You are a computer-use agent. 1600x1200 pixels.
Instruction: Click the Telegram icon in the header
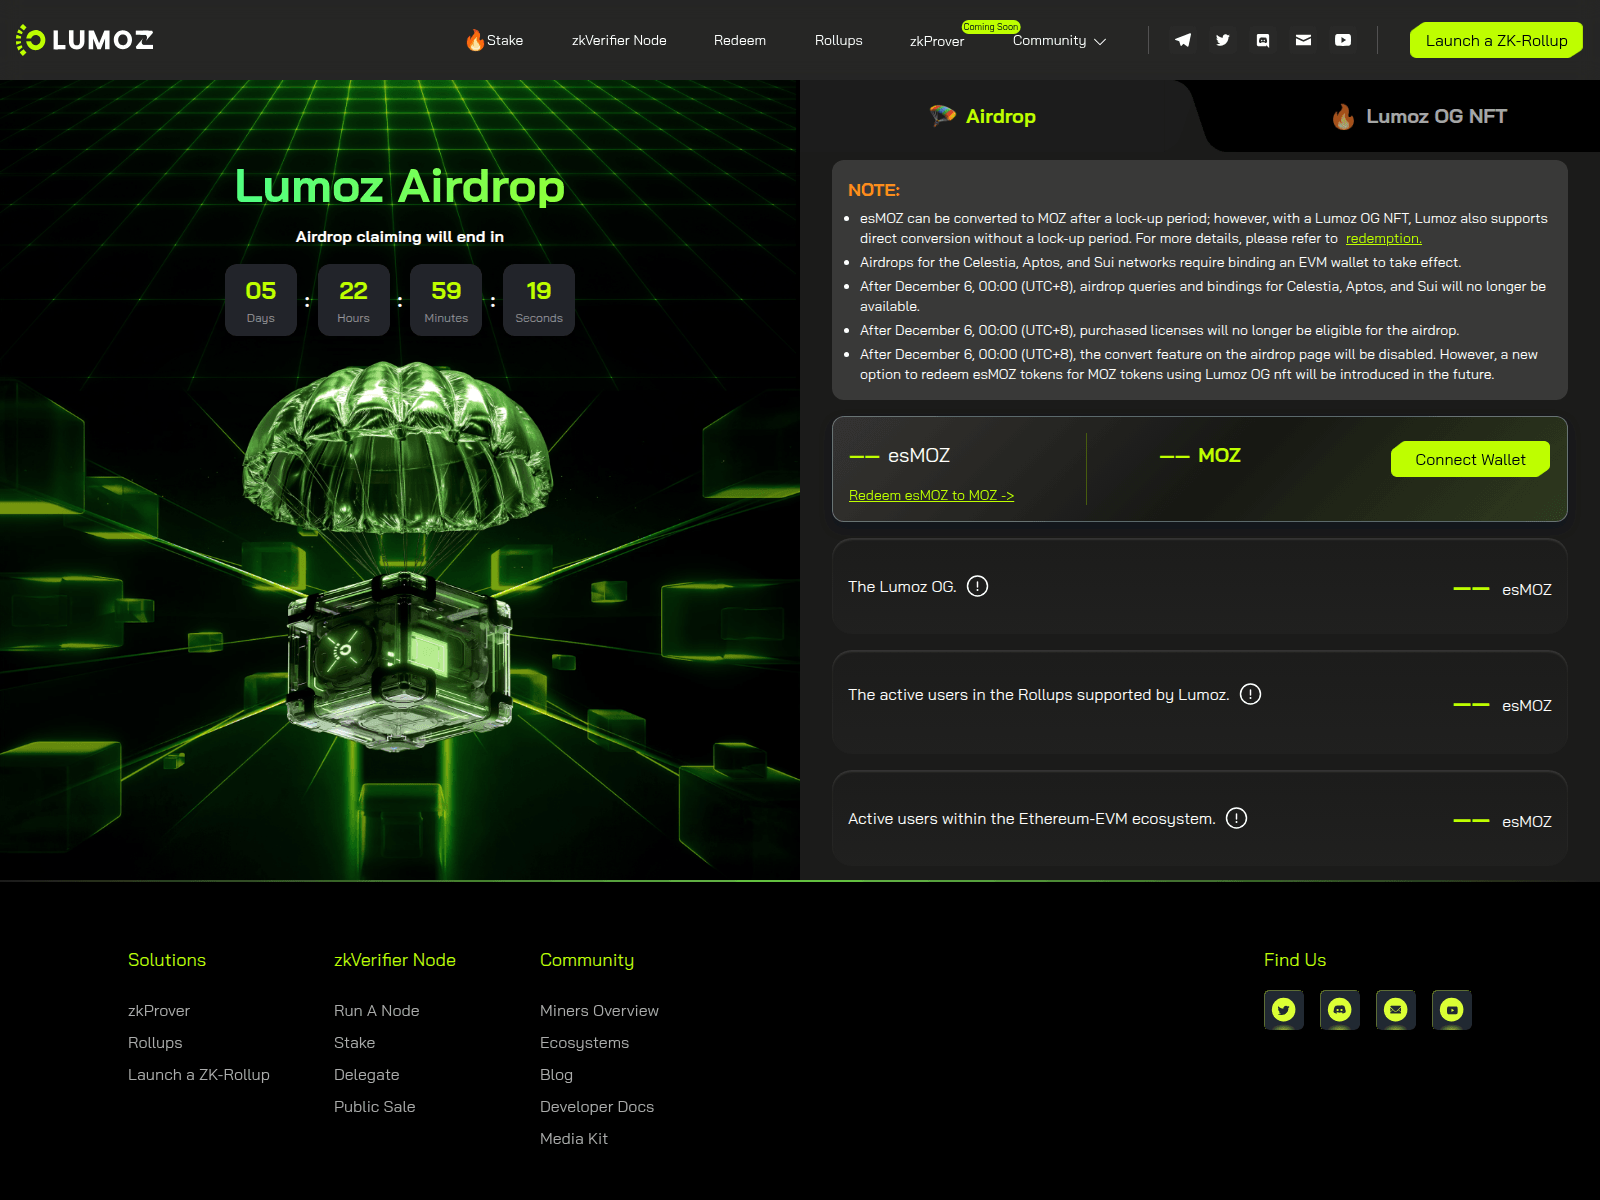1183,40
